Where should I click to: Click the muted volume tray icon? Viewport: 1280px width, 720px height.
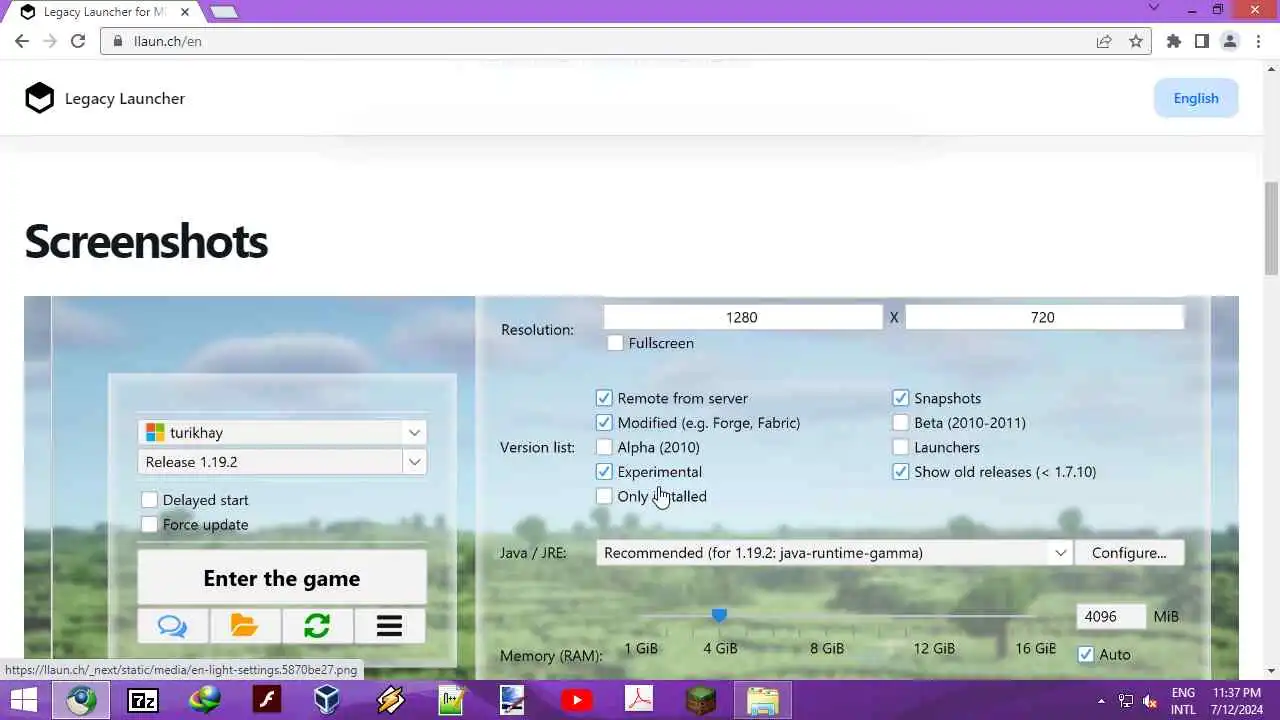[x=1150, y=701]
